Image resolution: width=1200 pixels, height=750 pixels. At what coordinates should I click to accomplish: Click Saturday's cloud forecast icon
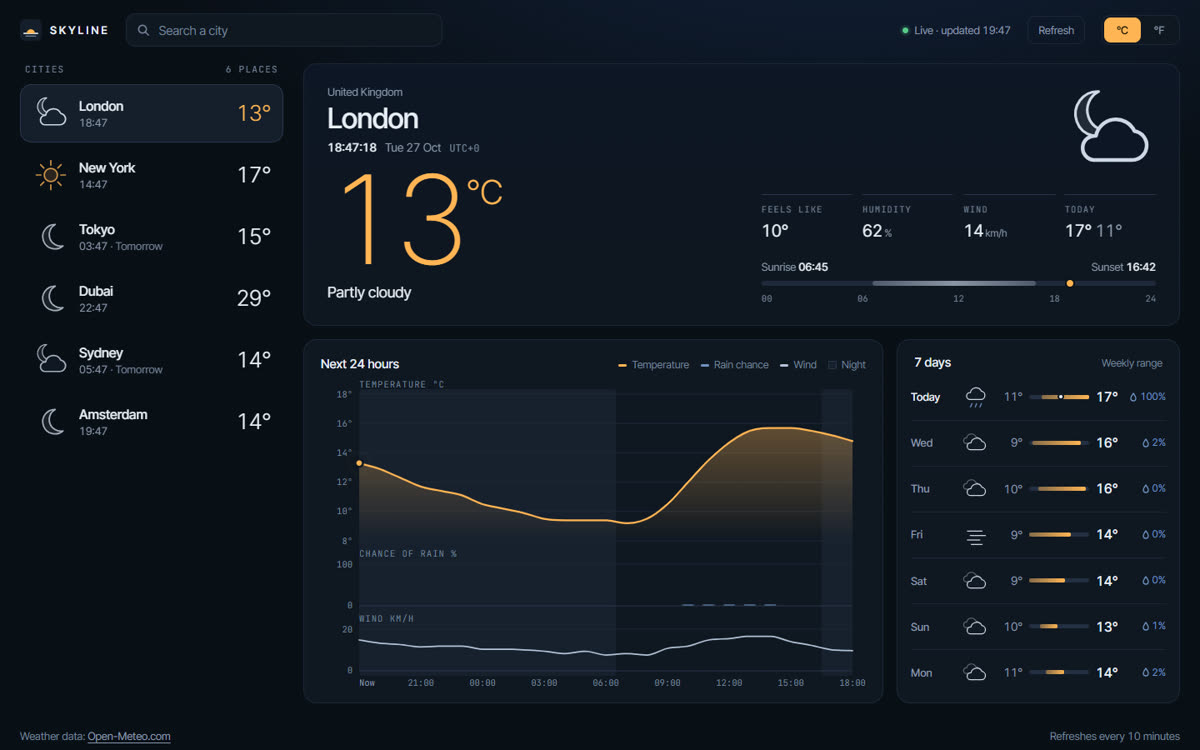[975, 581]
